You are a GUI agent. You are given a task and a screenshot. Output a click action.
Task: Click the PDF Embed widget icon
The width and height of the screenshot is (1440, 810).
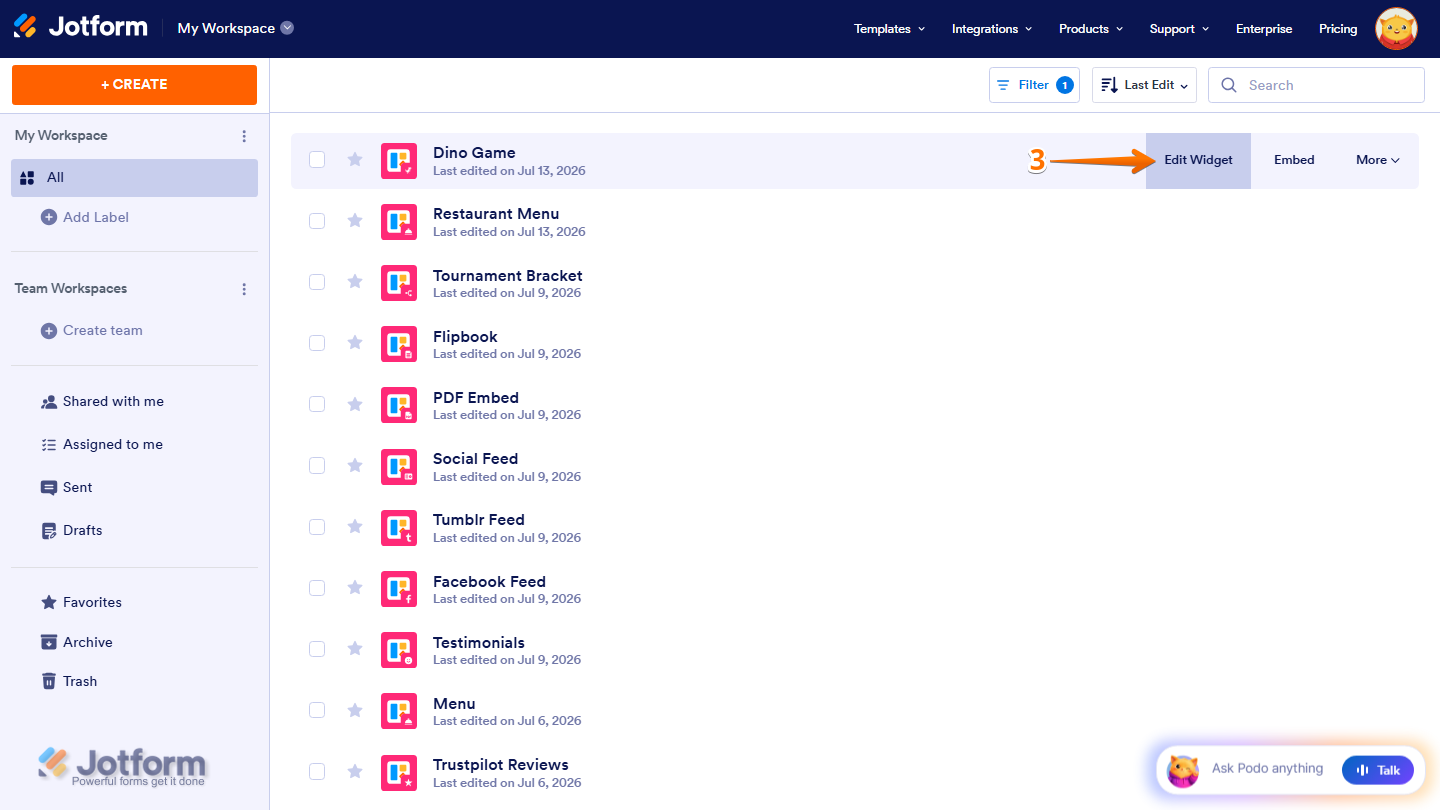[x=399, y=405]
